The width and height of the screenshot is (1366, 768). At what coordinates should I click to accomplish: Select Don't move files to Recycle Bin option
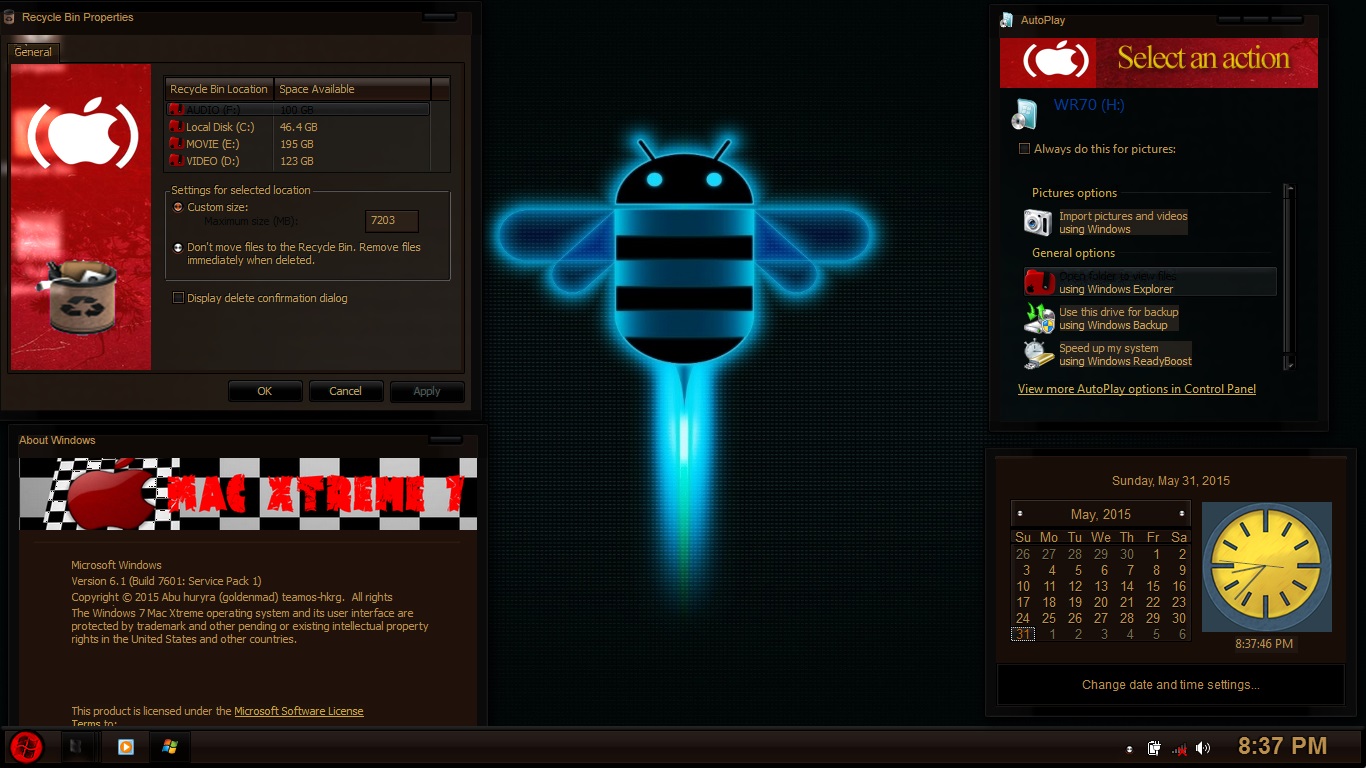pos(178,247)
